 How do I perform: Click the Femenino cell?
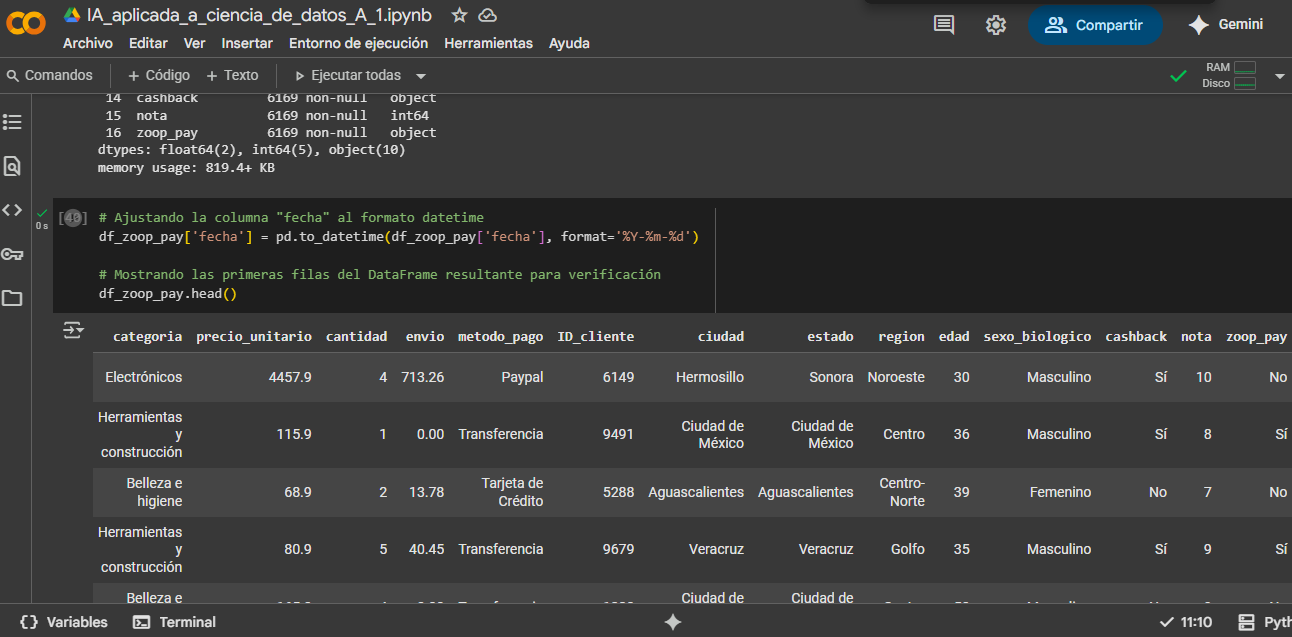1060,492
